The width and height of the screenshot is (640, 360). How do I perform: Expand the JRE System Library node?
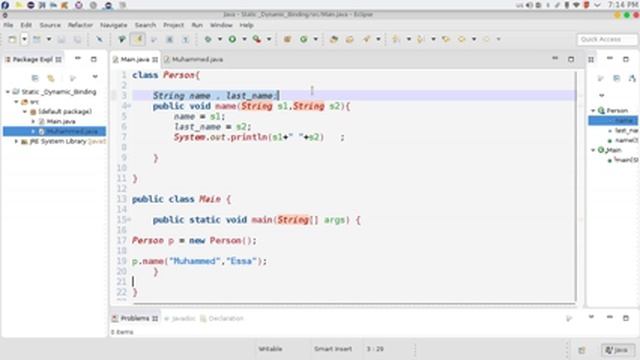(16, 141)
